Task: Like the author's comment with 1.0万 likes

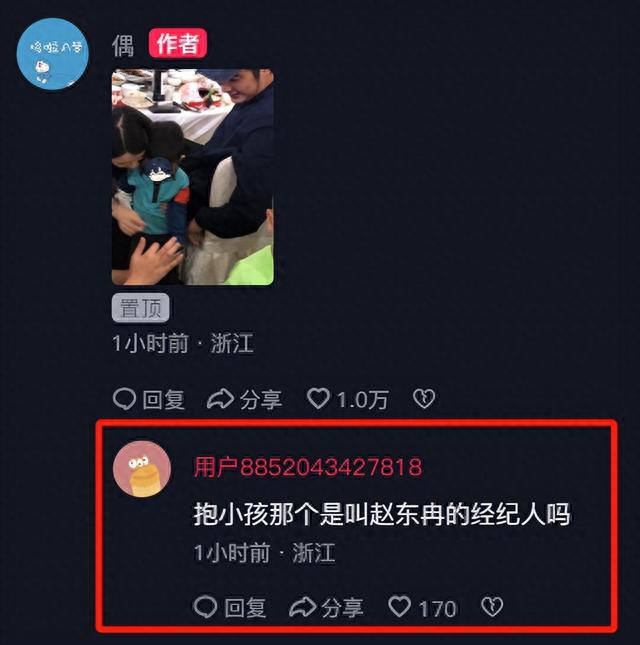Action: click(x=318, y=398)
